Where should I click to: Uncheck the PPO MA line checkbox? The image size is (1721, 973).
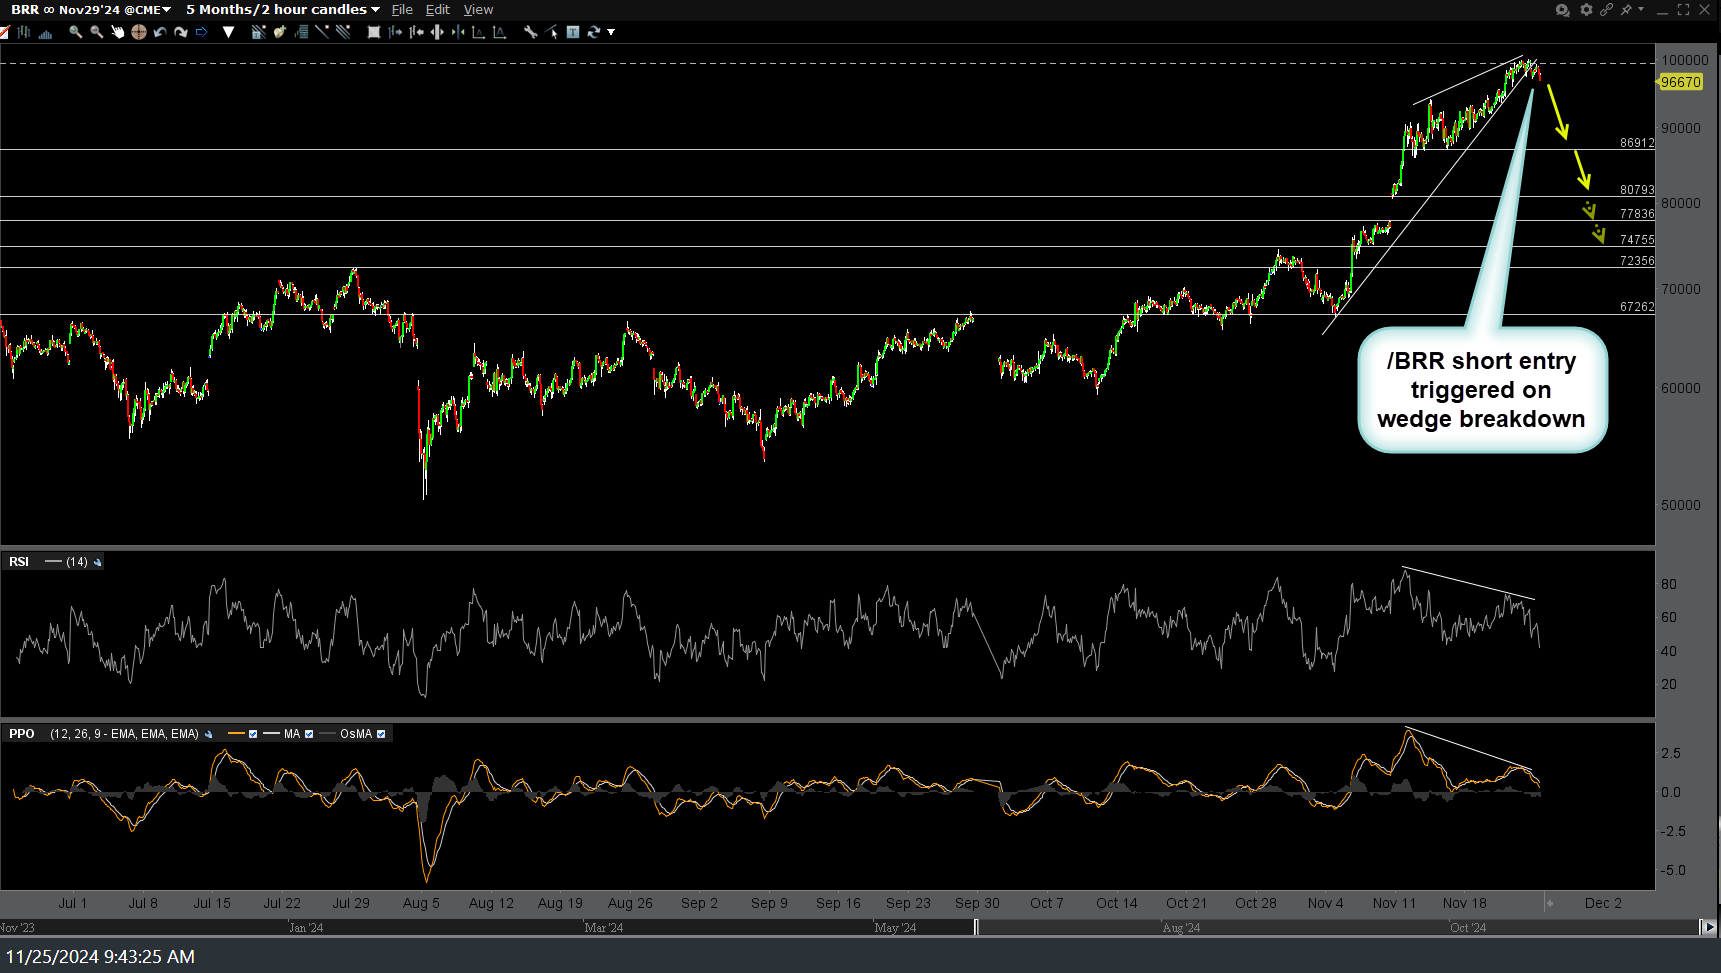309,734
